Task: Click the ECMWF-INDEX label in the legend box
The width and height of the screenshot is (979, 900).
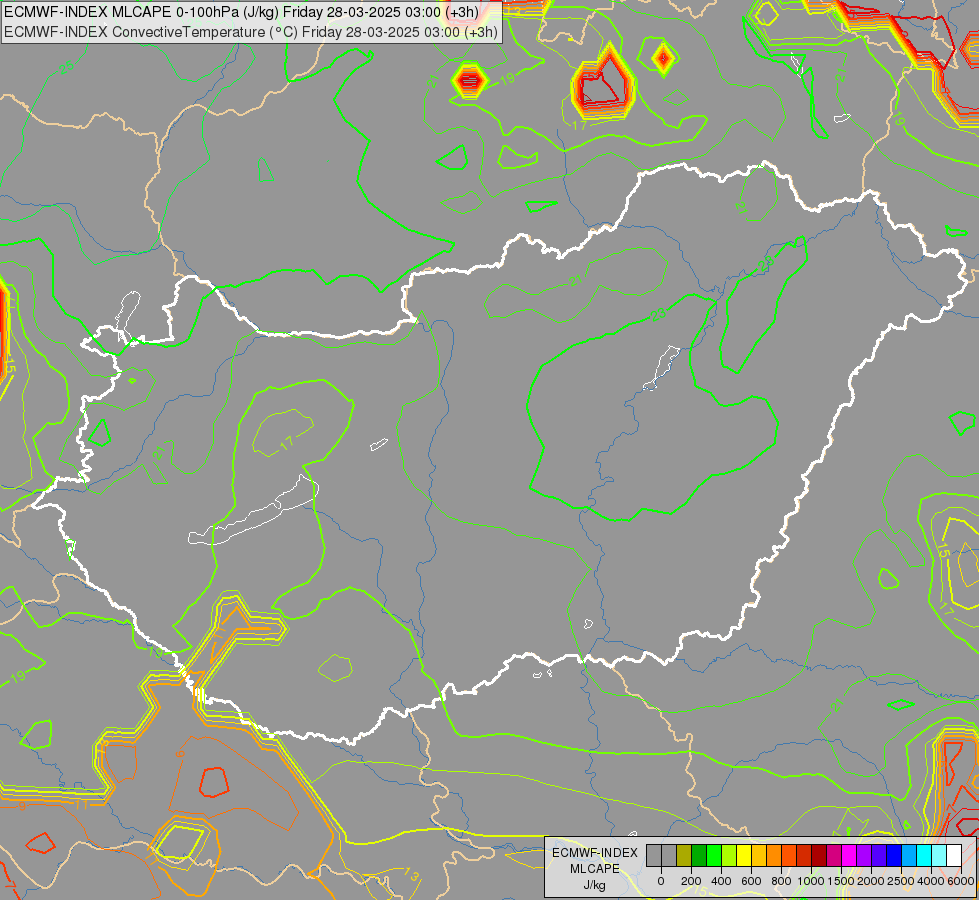Action: pos(595,853)
